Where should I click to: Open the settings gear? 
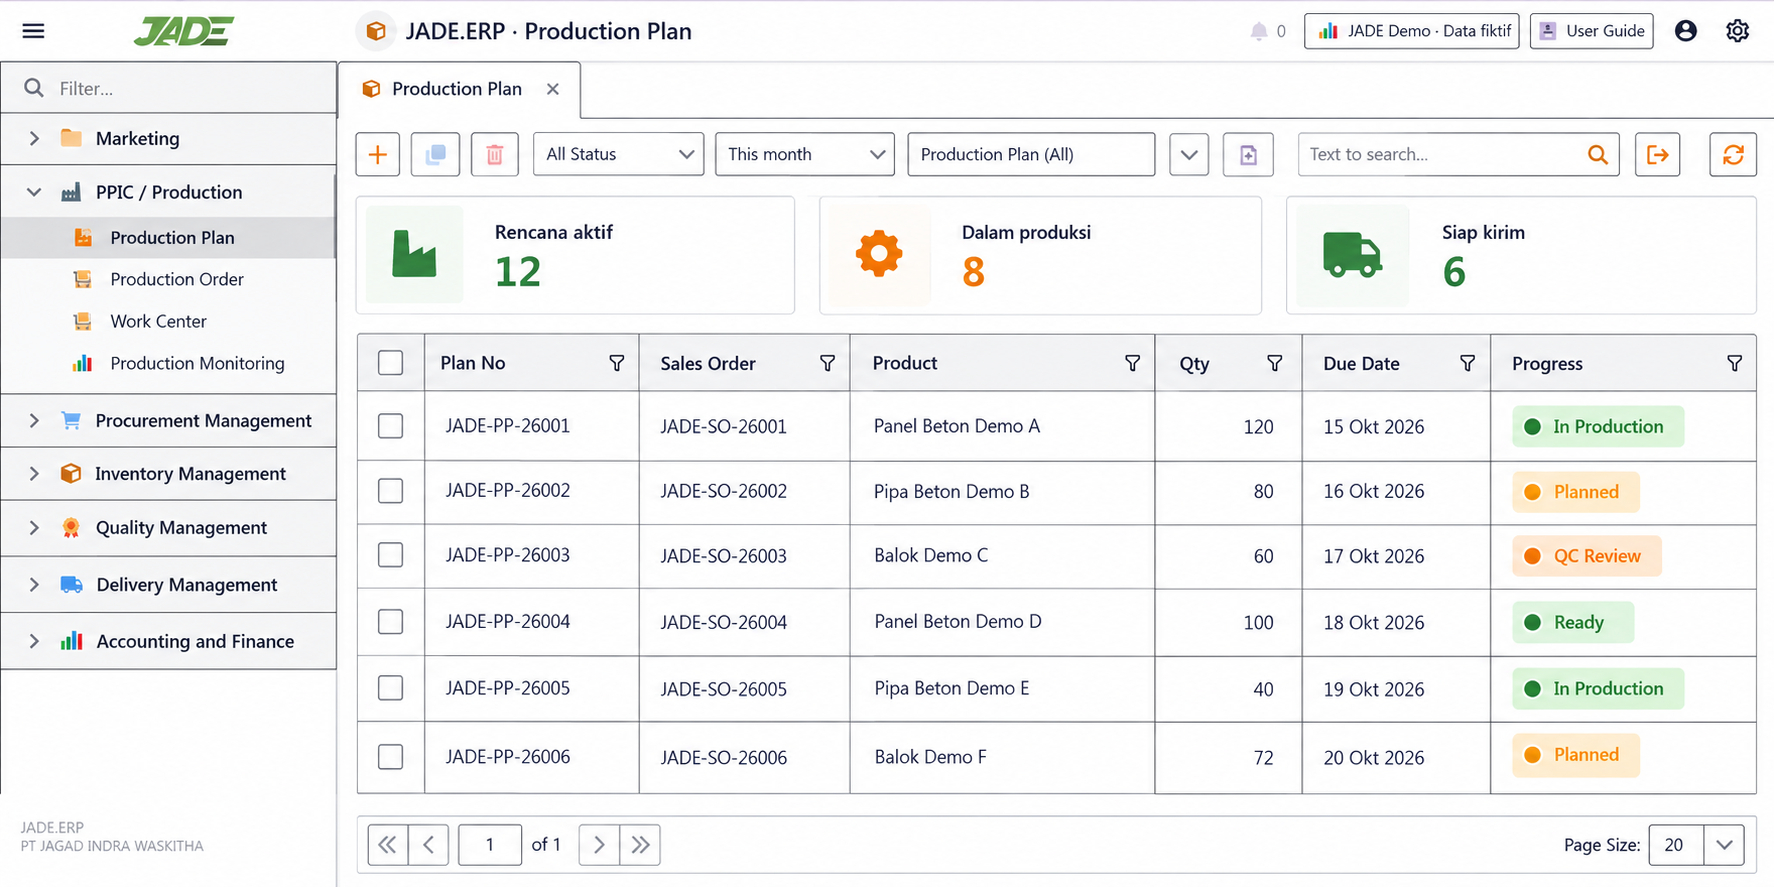(x=1738, y=31)
